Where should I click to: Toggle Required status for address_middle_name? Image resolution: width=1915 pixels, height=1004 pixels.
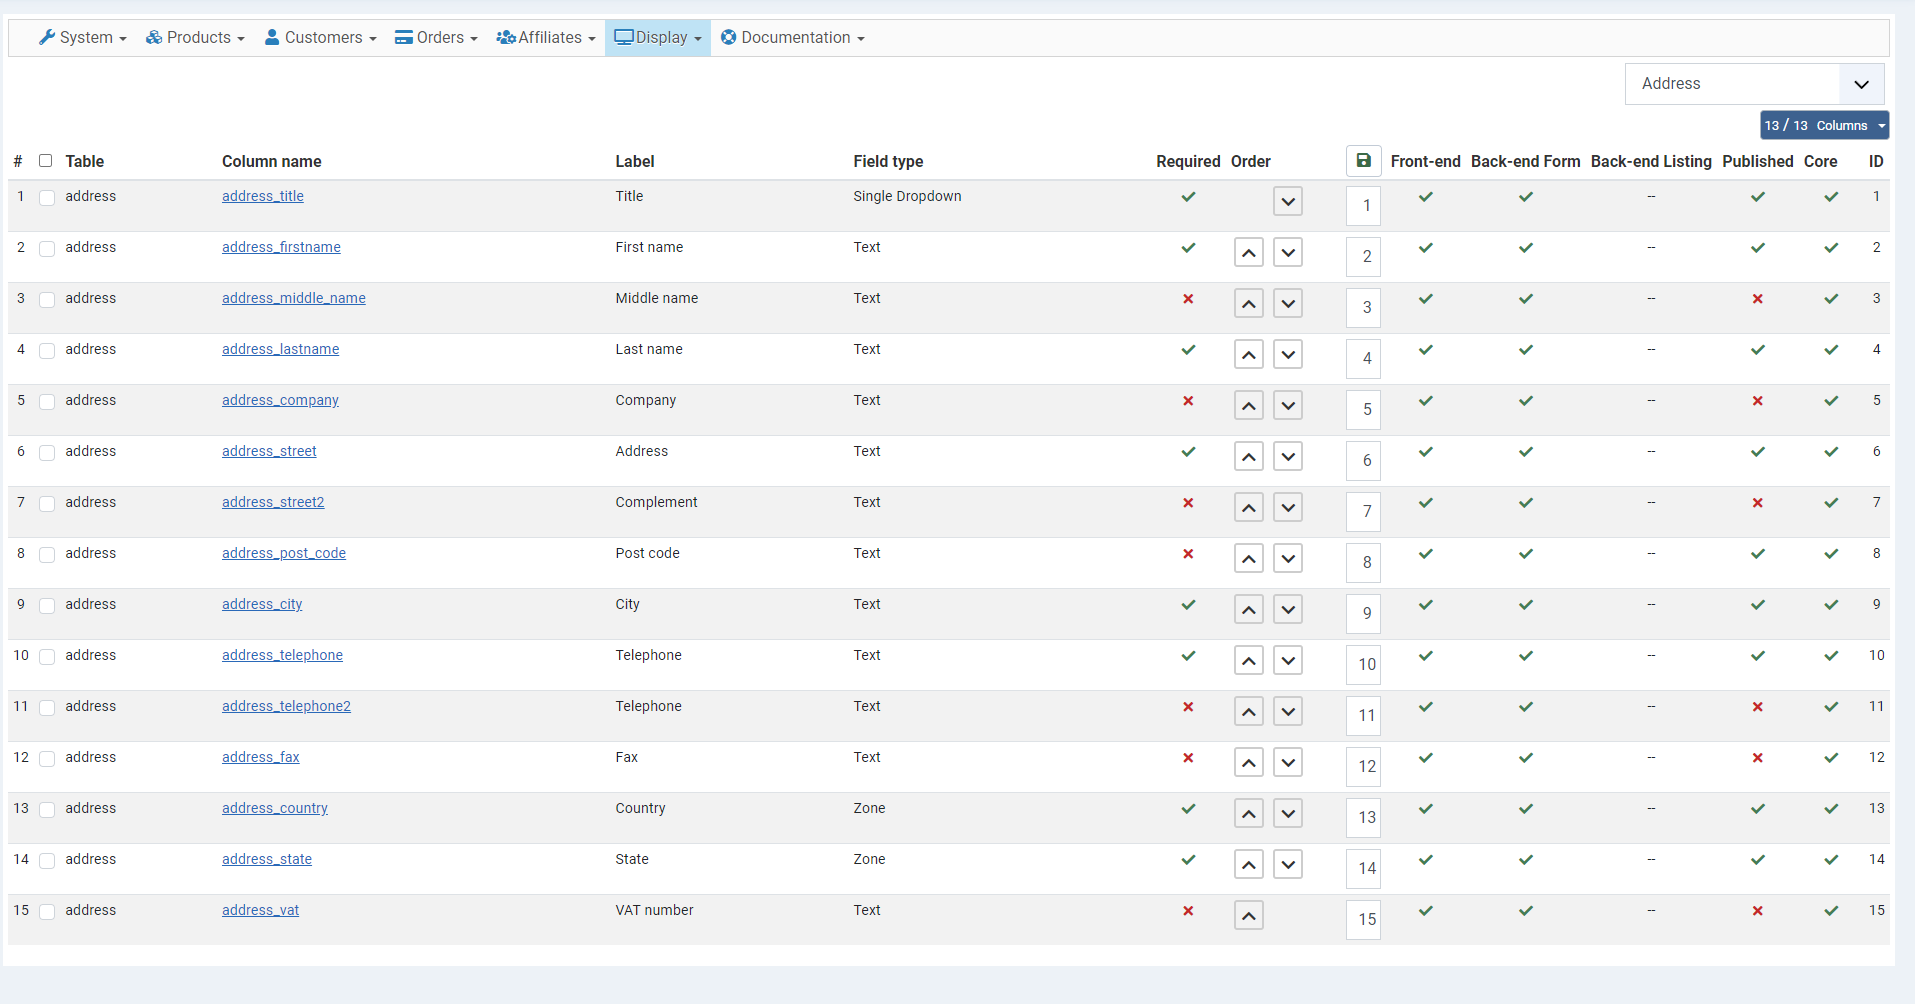click(x=1188, y=299)
